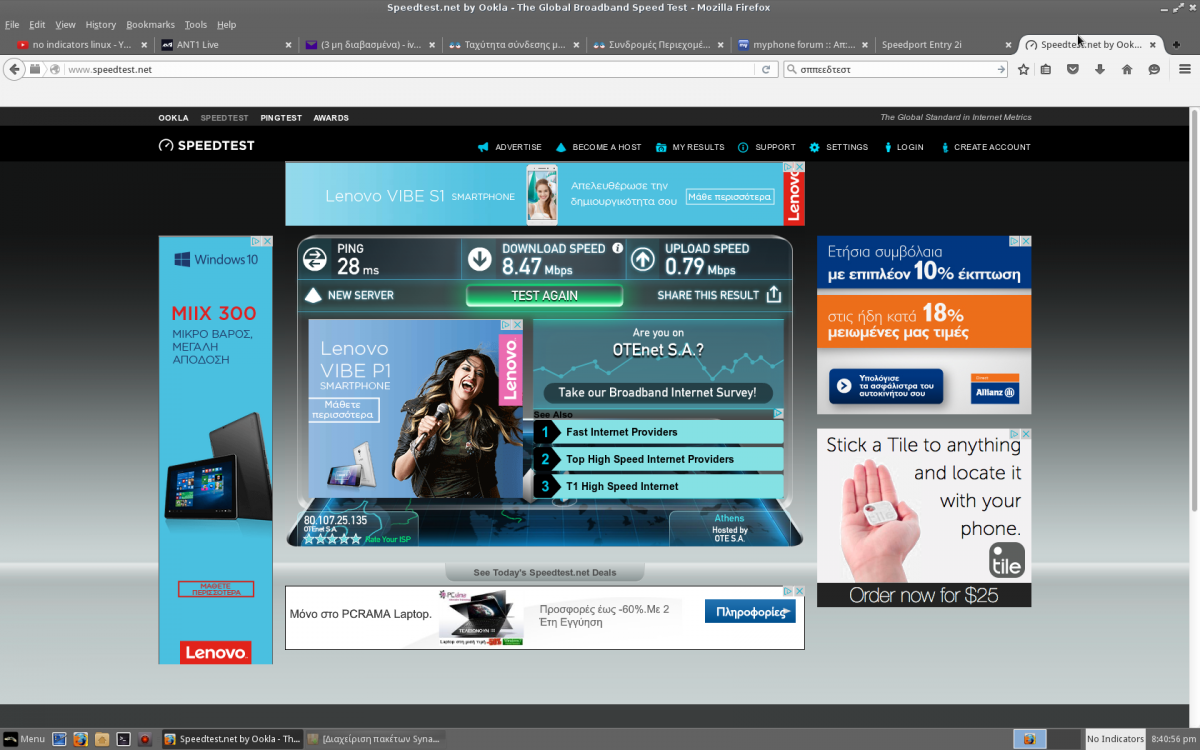Open the taskbar Menu button

[x=24, y=739]
